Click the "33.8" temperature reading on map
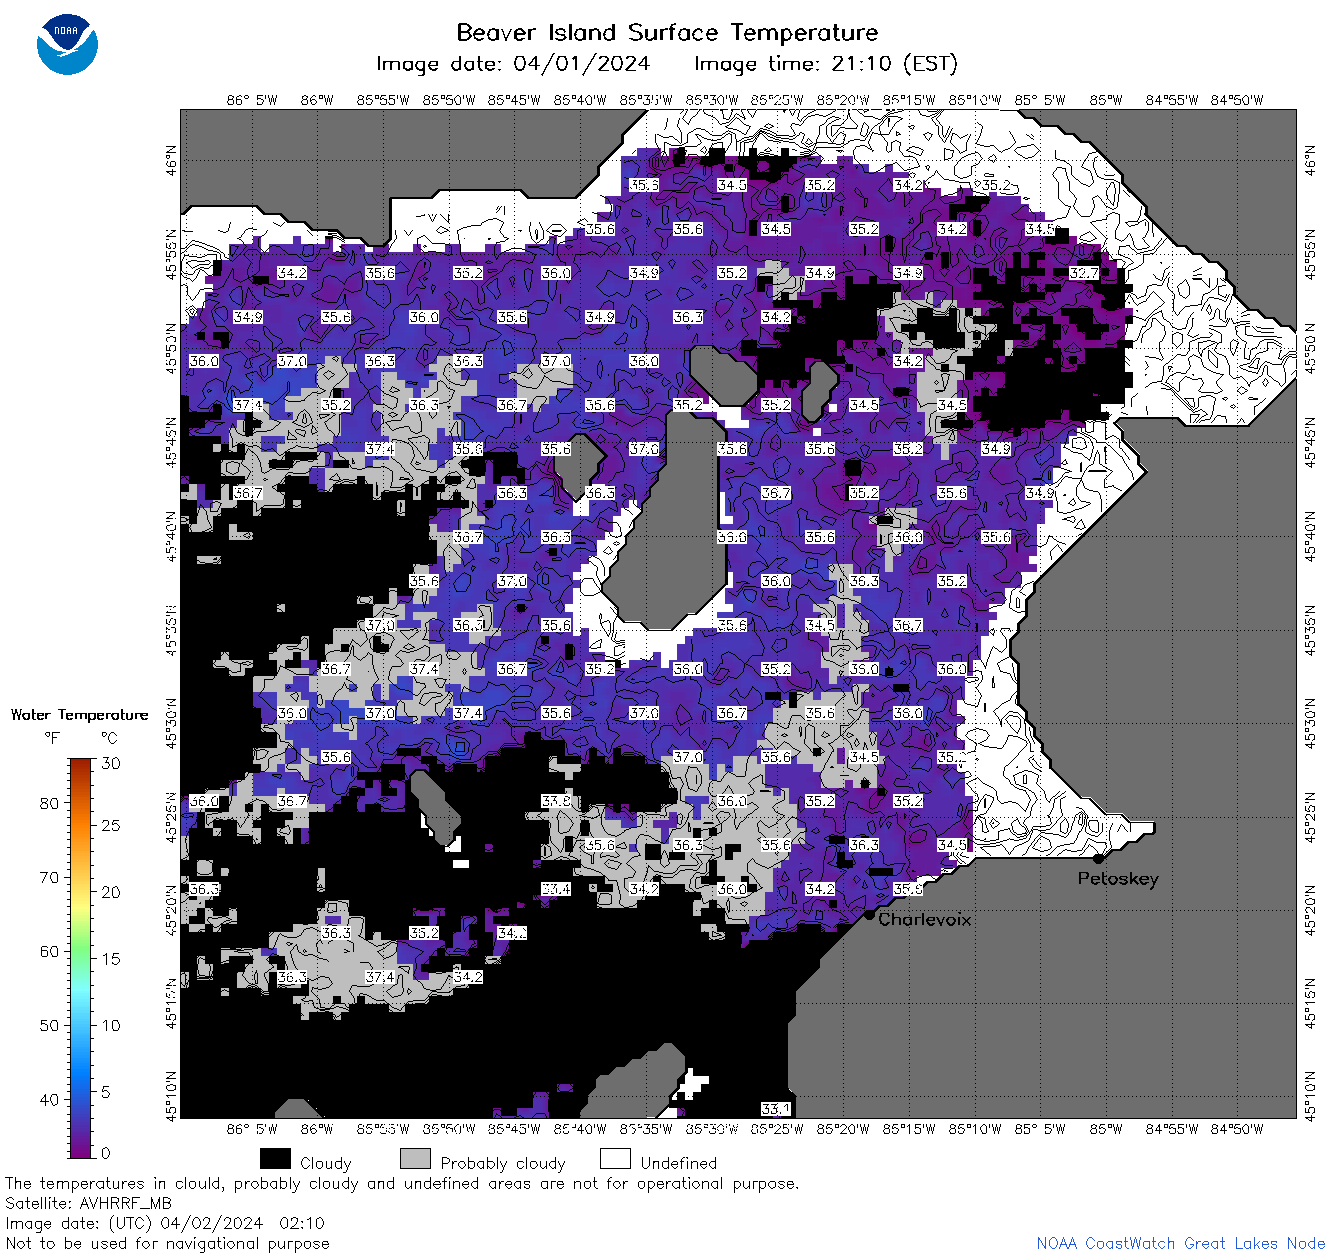 pos(556,801)
